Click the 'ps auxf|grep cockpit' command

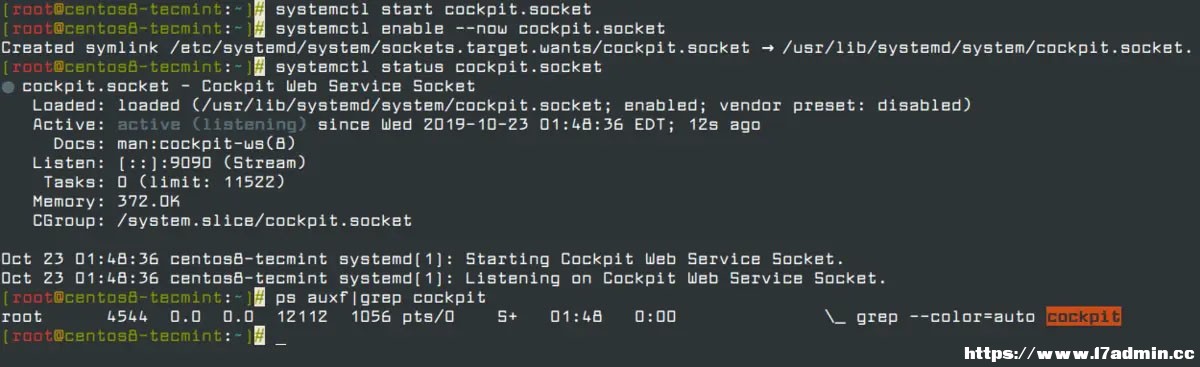click(x=380, y=298)
